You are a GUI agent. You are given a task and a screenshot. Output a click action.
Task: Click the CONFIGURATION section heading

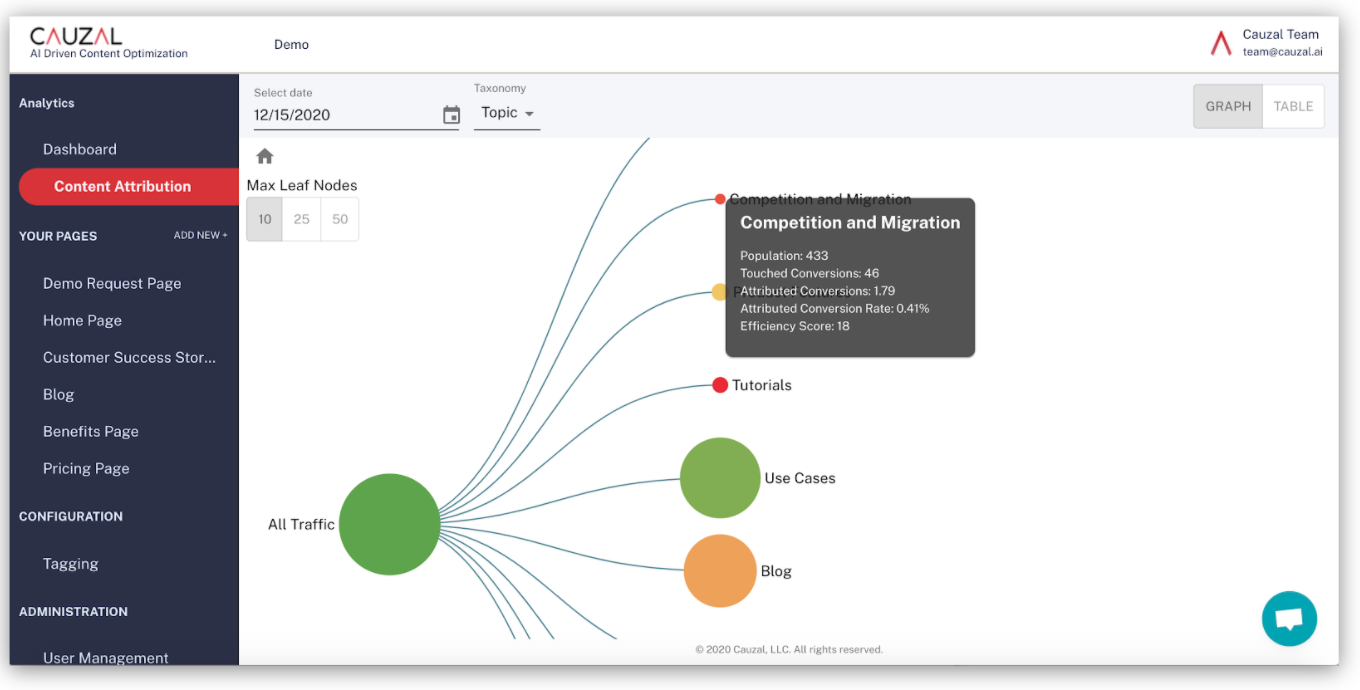71,516
